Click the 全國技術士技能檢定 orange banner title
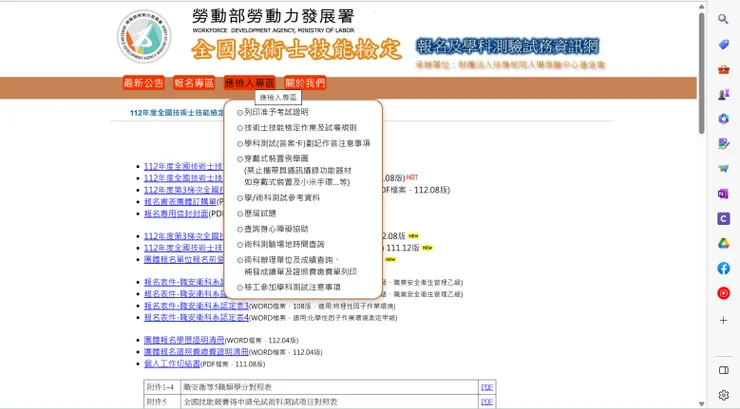 click(x=296, y=50)
